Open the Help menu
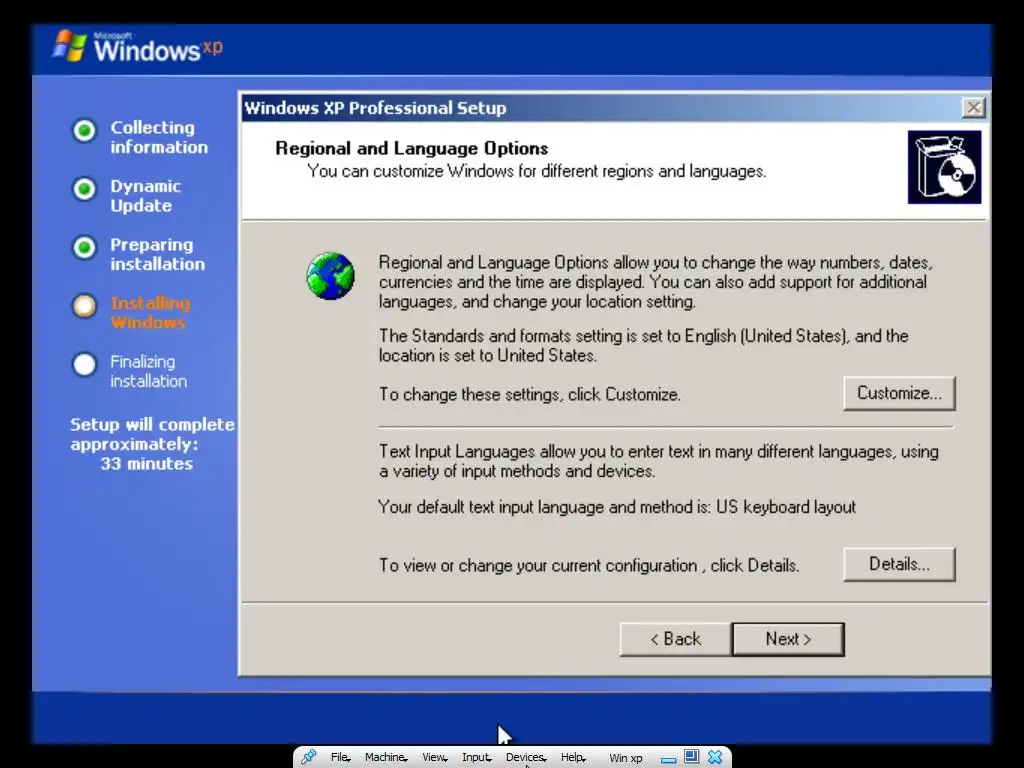The height and width of the screenshot is (768, 1024). [x=573, y=757]
